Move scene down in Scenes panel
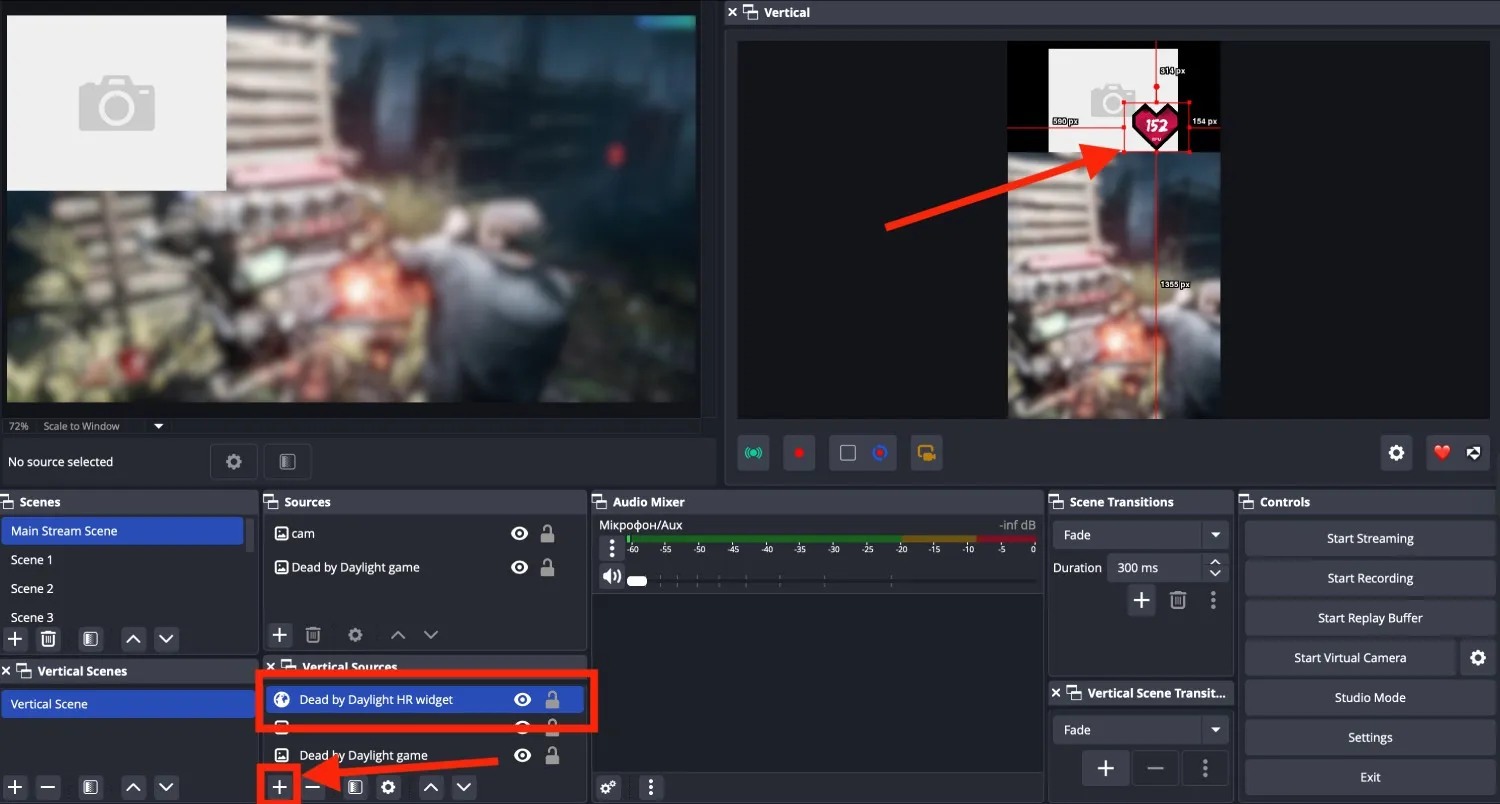This screenshot has width=1500, height=804. click(167, 638)
